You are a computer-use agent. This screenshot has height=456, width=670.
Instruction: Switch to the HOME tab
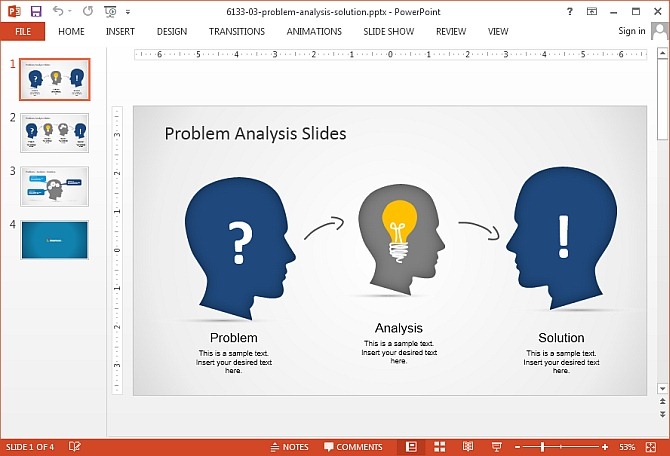pos(71,32)
